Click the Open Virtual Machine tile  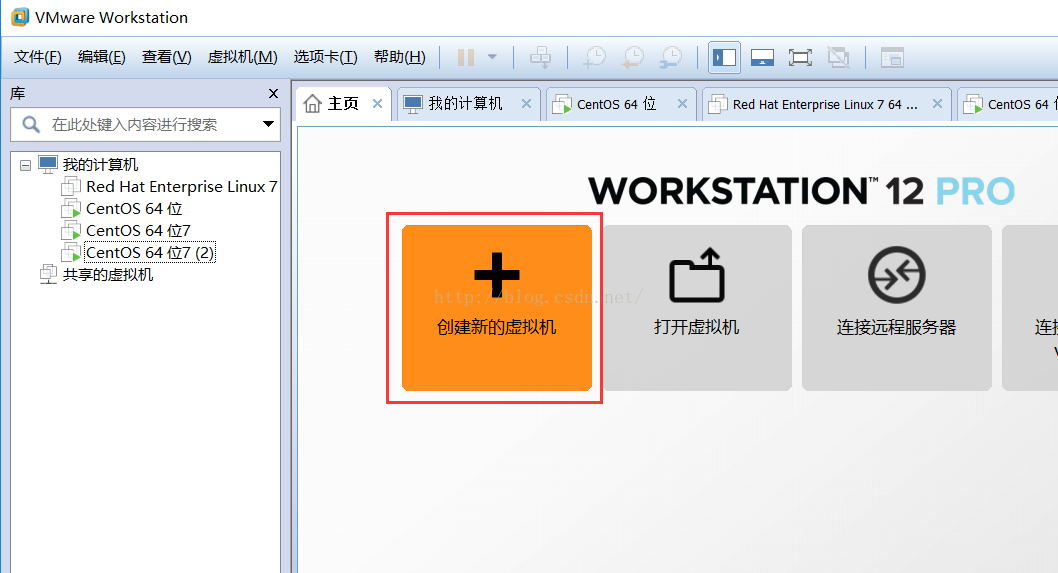(696, 307)
